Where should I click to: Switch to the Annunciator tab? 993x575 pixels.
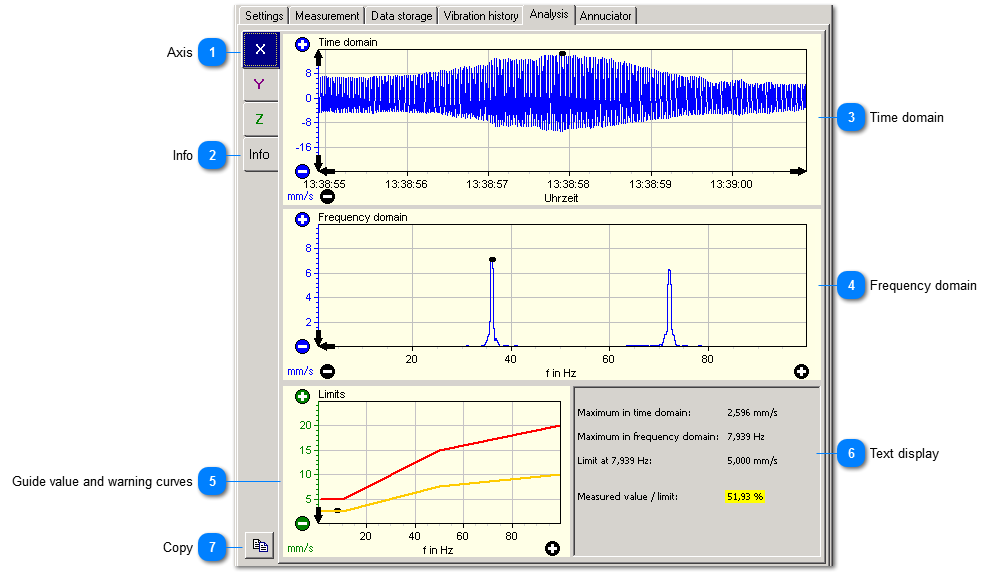[606, 16]
